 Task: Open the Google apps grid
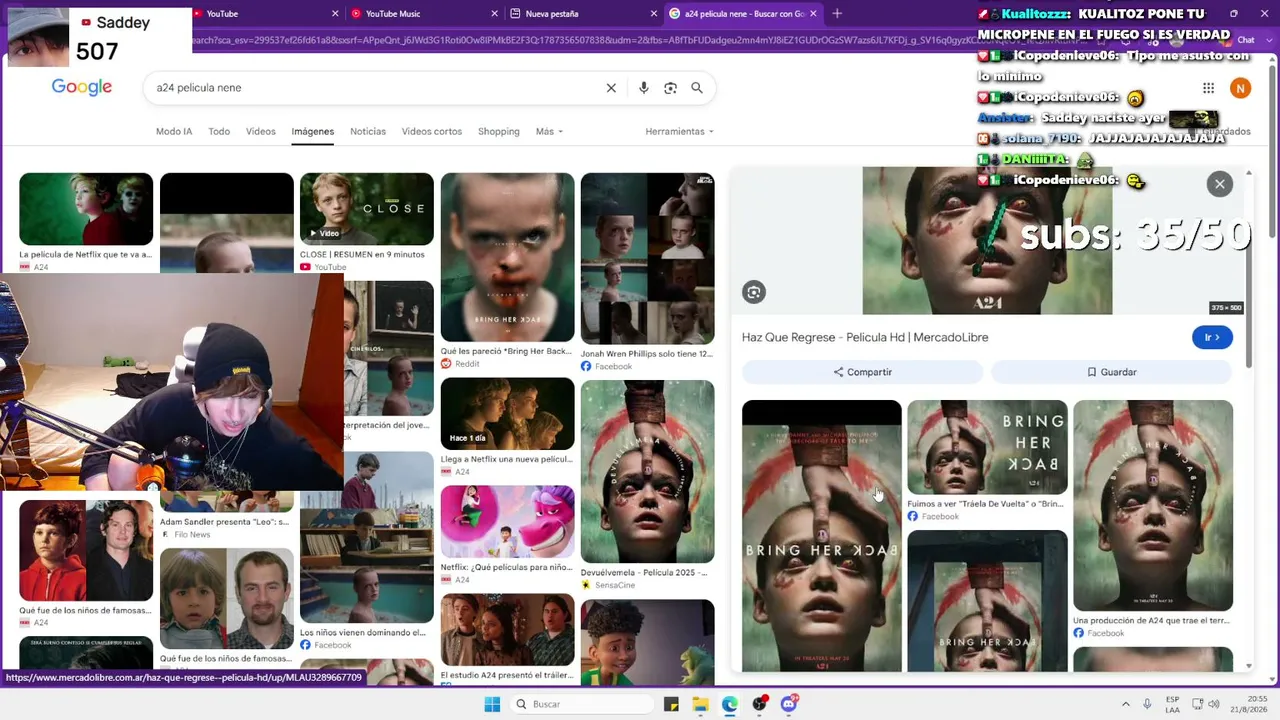[x=1208, y=88]
